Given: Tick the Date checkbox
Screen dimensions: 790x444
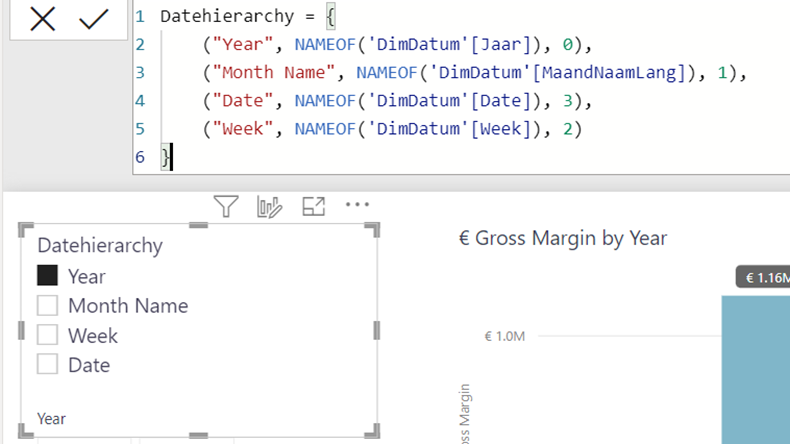Looking at the screenshot, I should coord(47,365).
